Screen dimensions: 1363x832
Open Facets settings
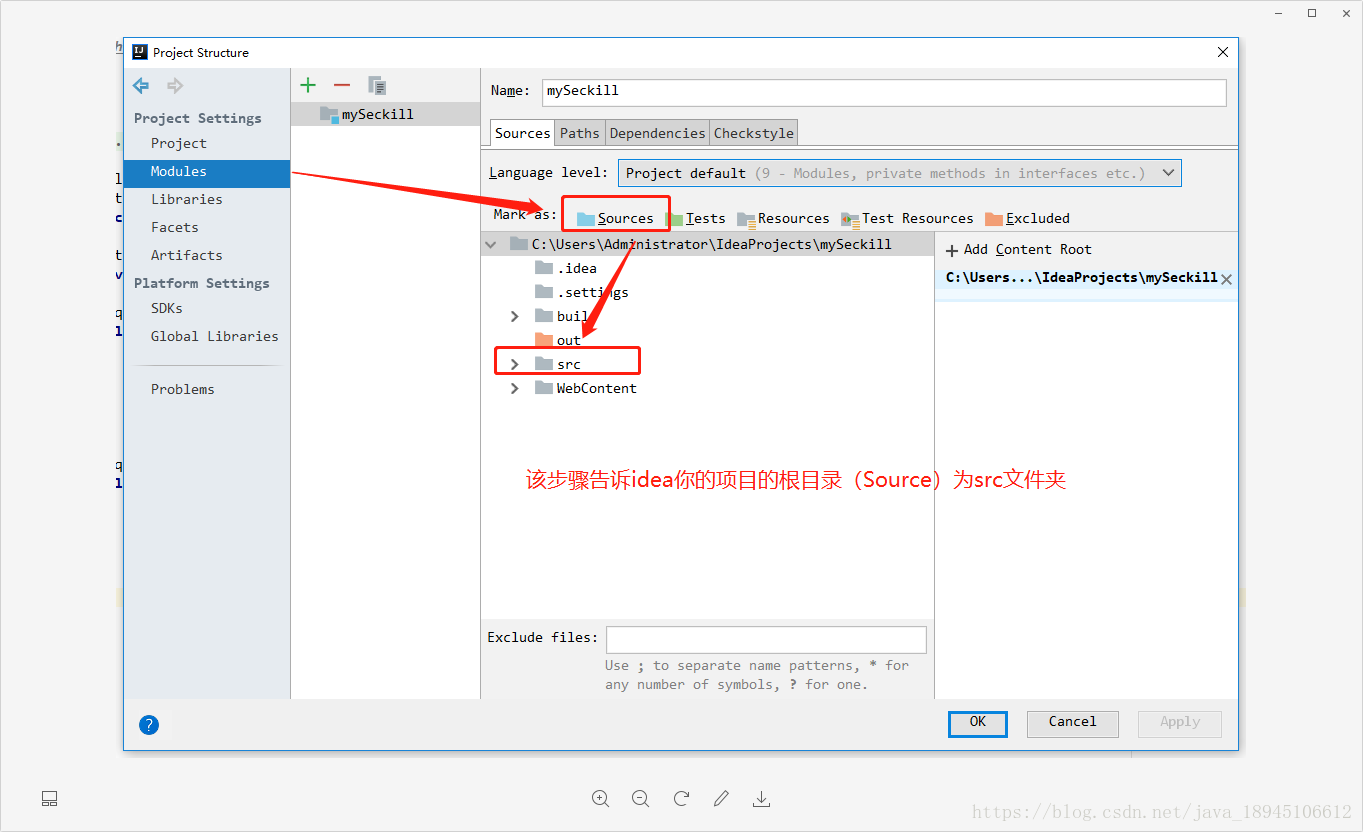tap(175, 227)
